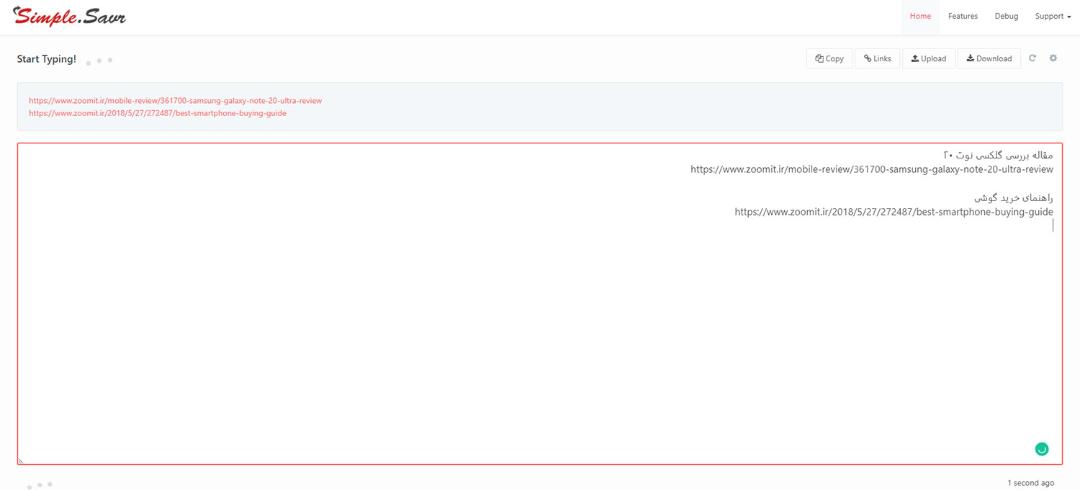Click the 'Start Typing!' heading
The height and width of the screenshot is (490, 1080).
click(47, 59)
